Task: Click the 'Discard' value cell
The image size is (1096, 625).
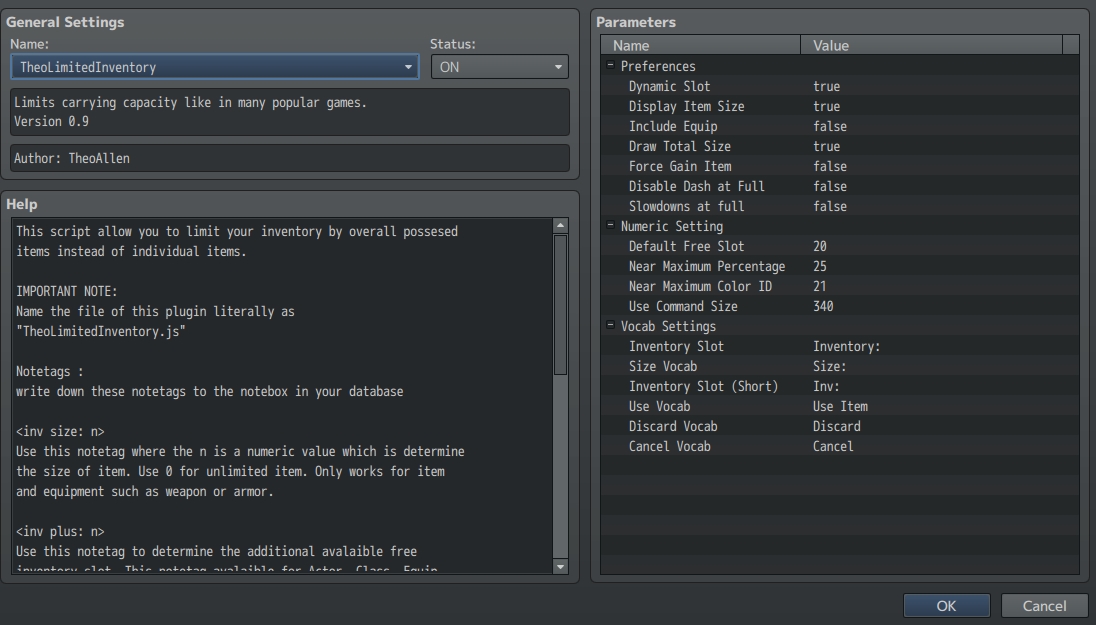Action: 836,426
